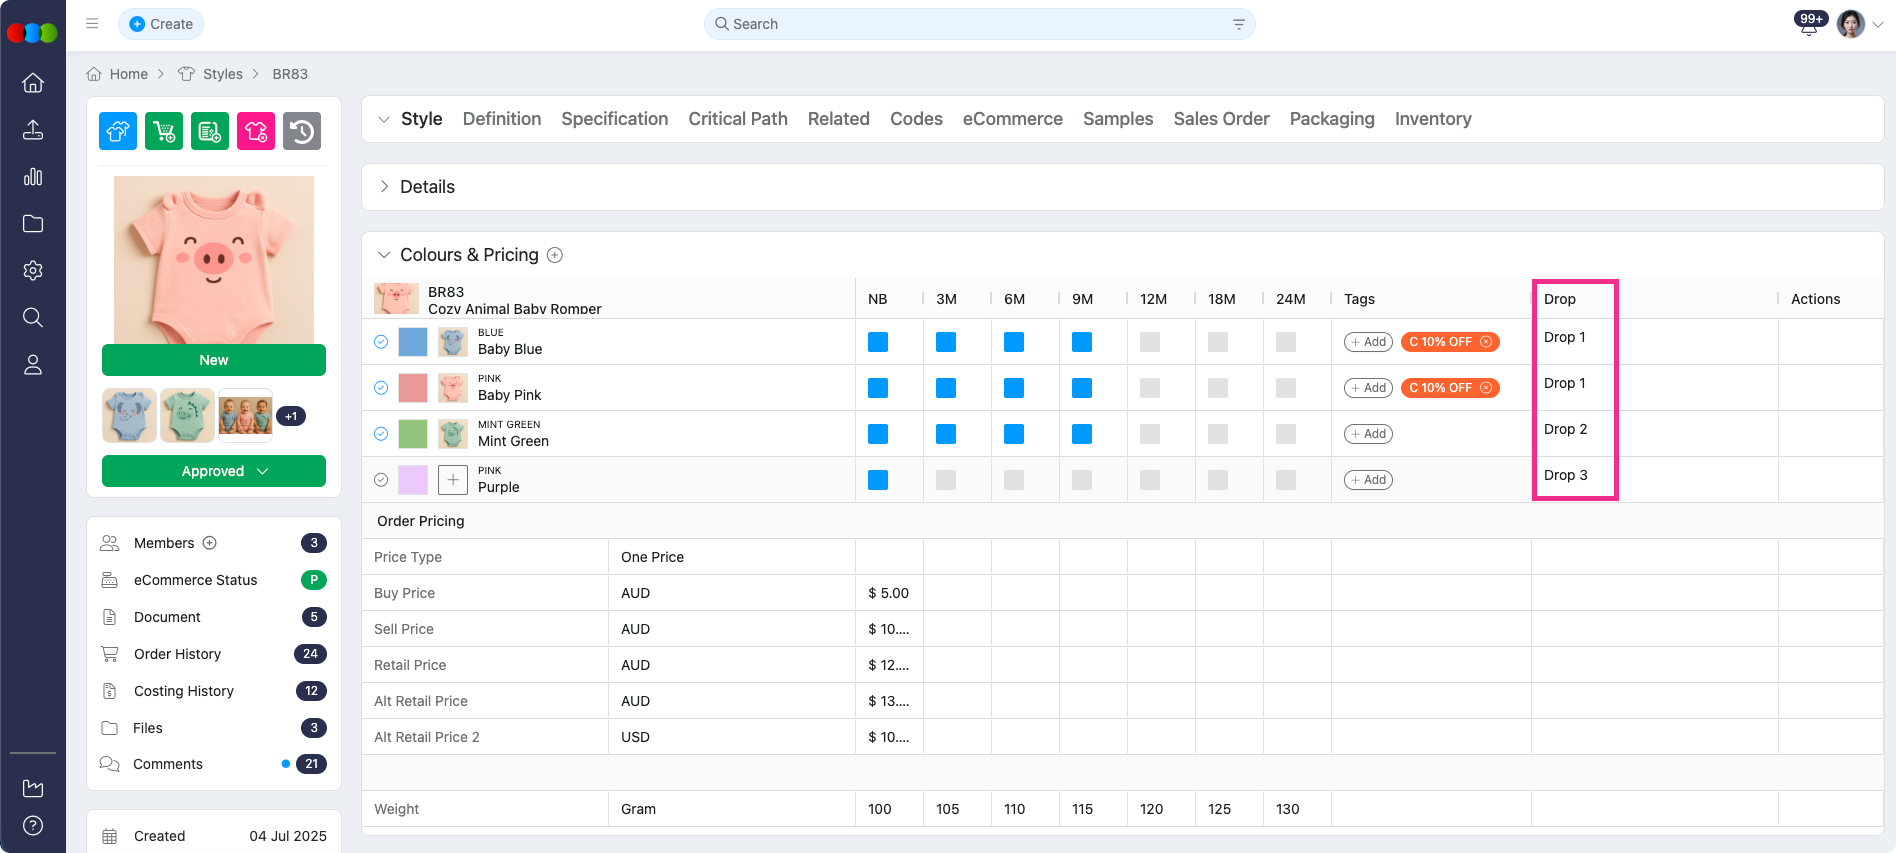Image resolution: width=1896 pixels, height=853 pixels.
Task: Open the help question mark icon
Action: pos(33,825)
